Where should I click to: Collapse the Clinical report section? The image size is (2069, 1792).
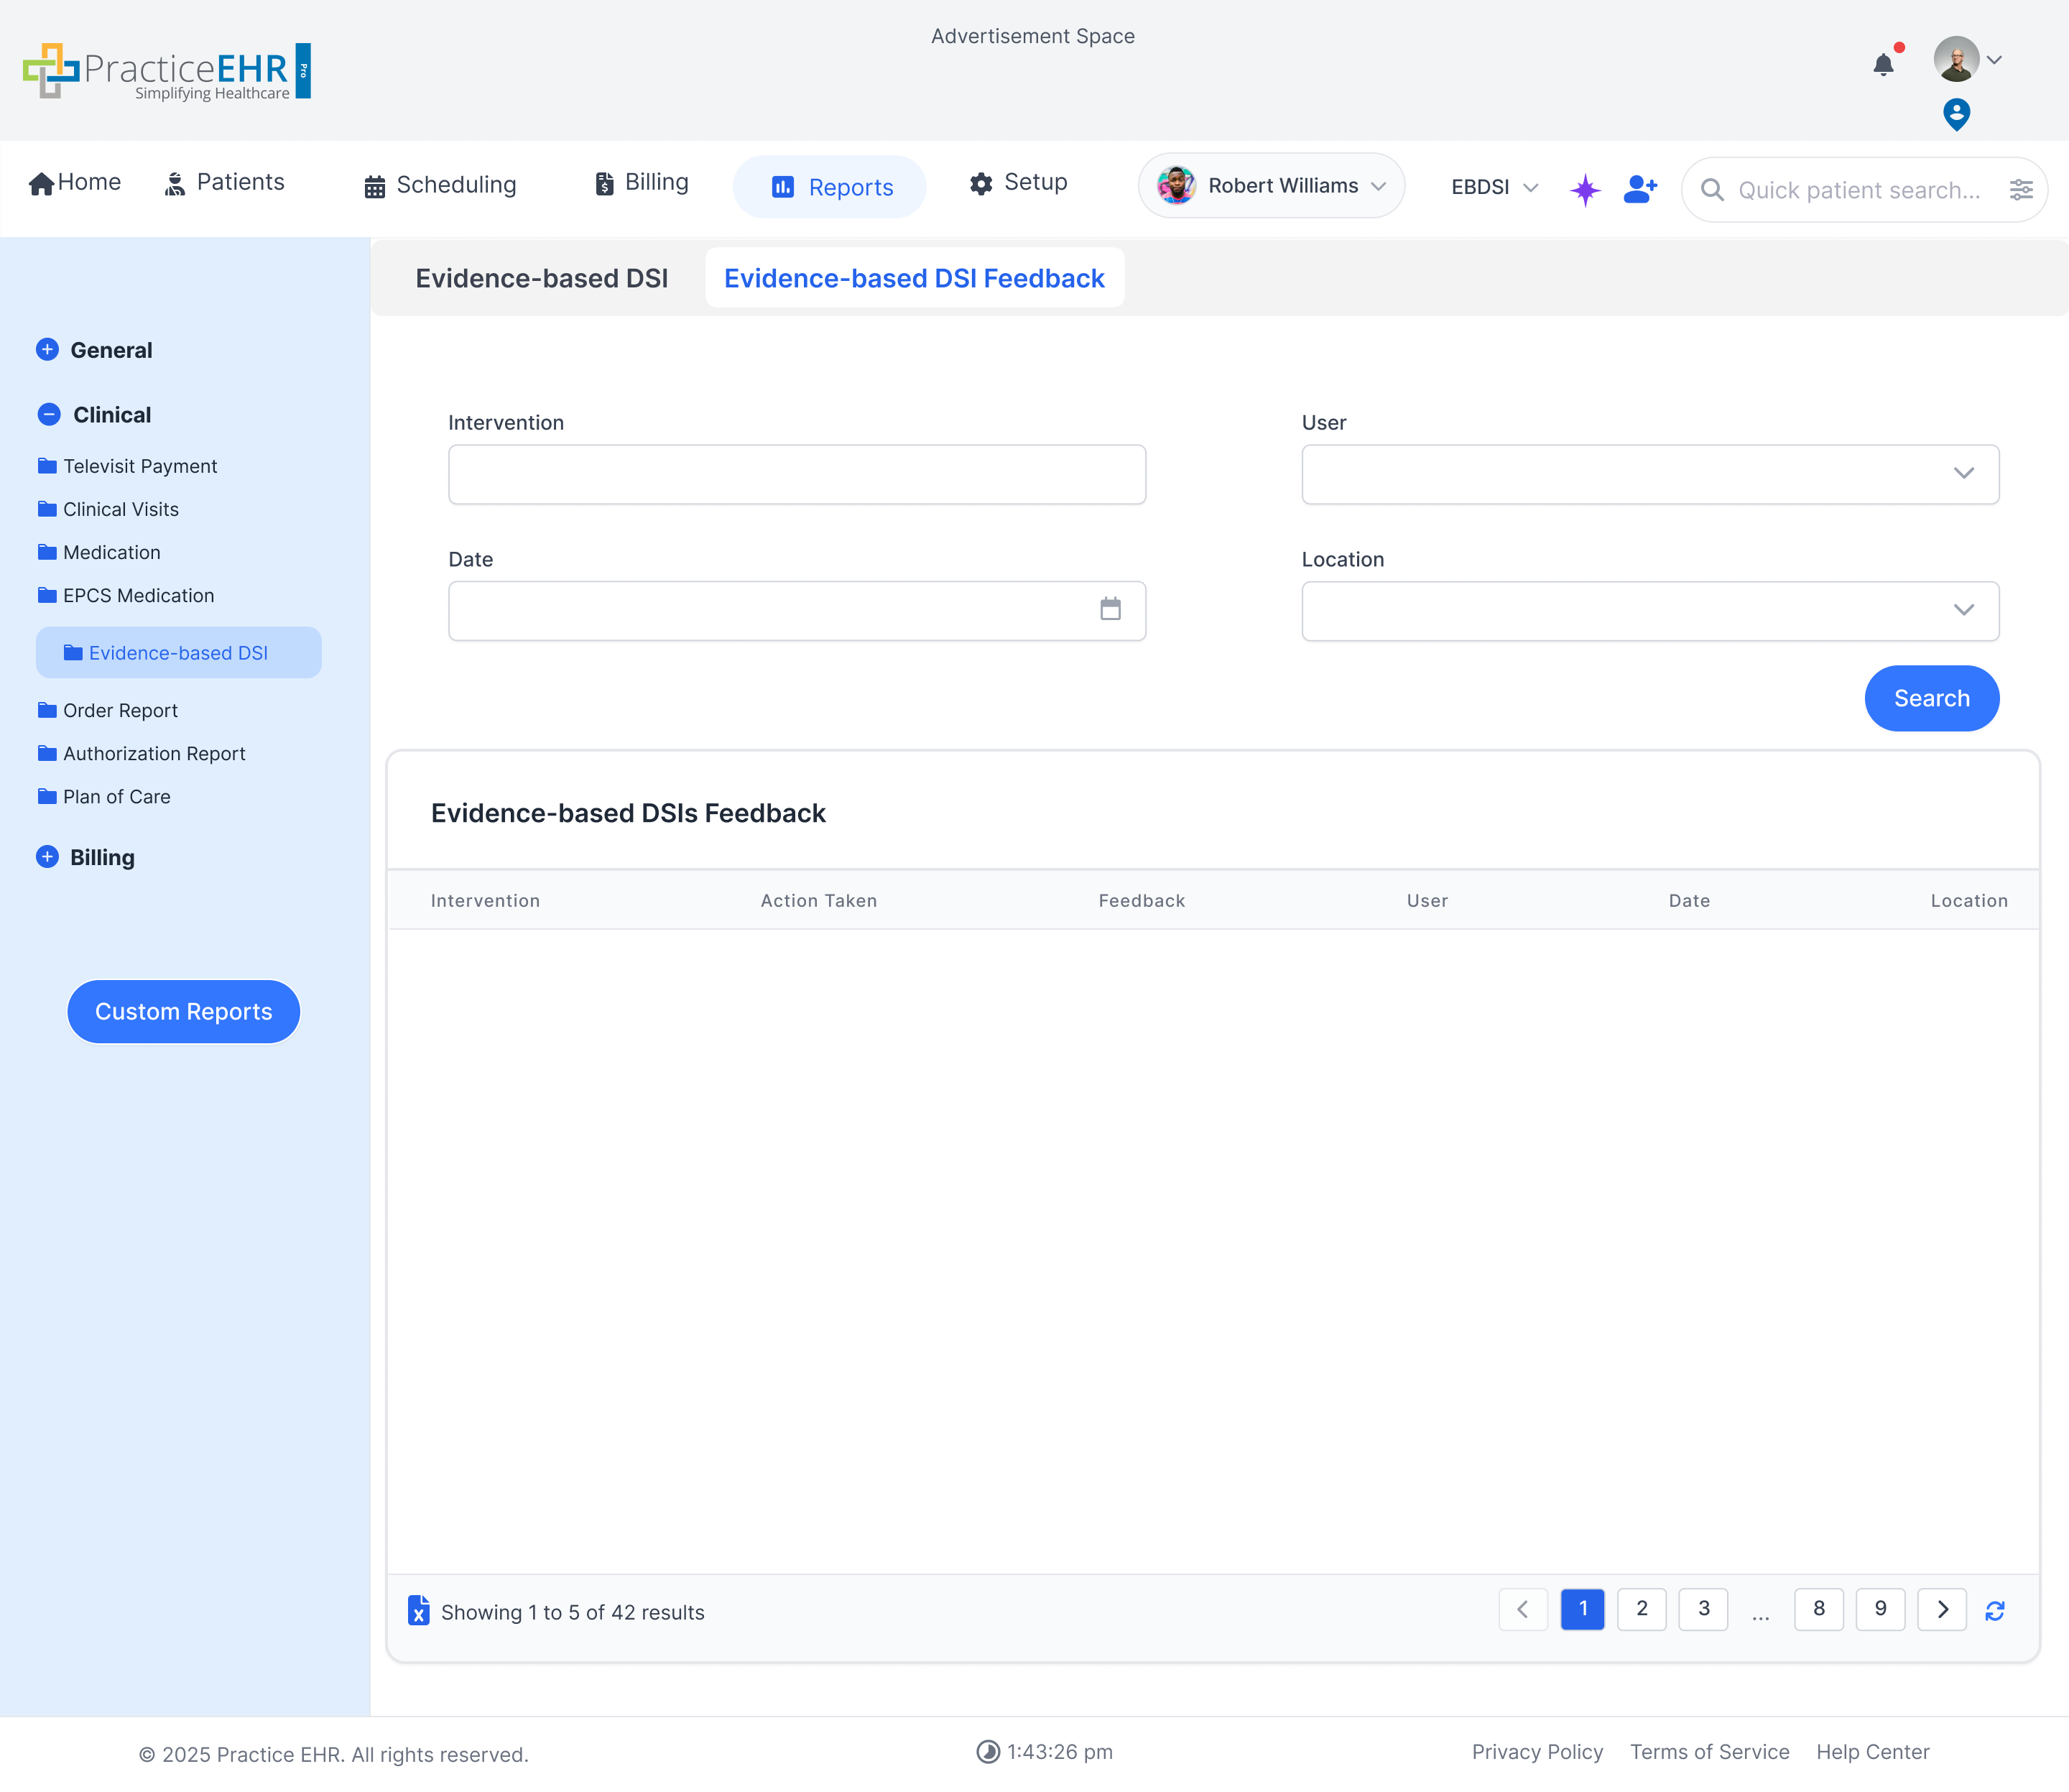tap(48, 414)
